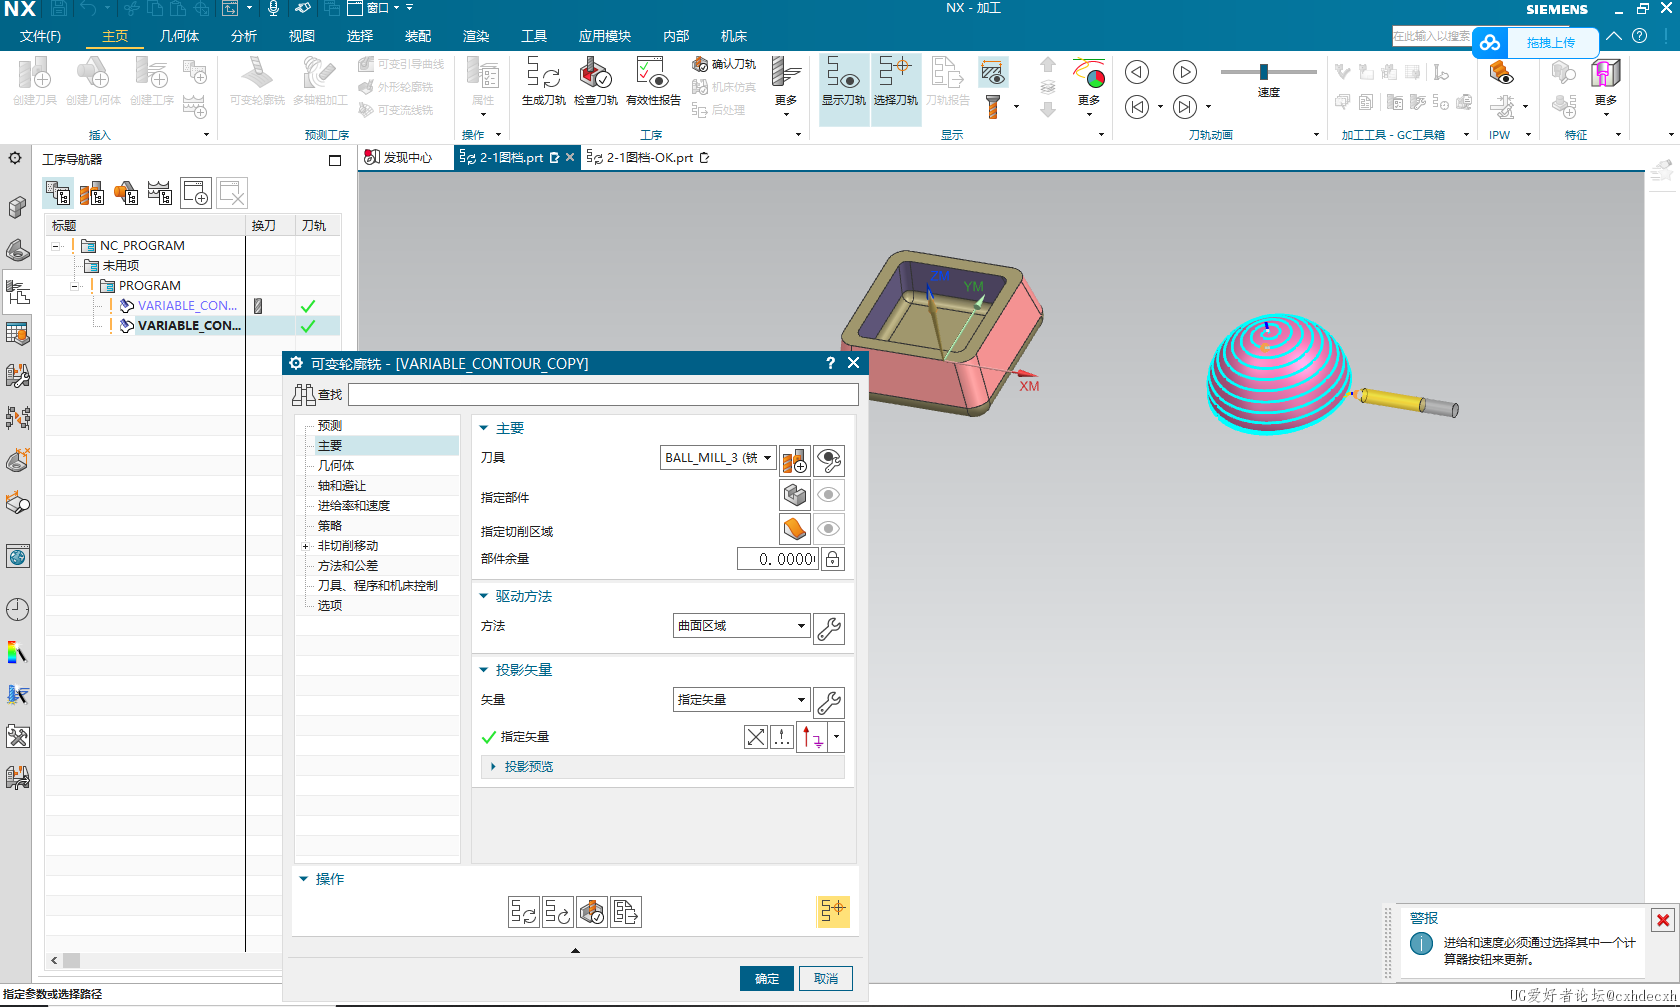Select Machine Tool View icon in navigator
The image size is (1680, 1007).
click(x=92, y=193)
